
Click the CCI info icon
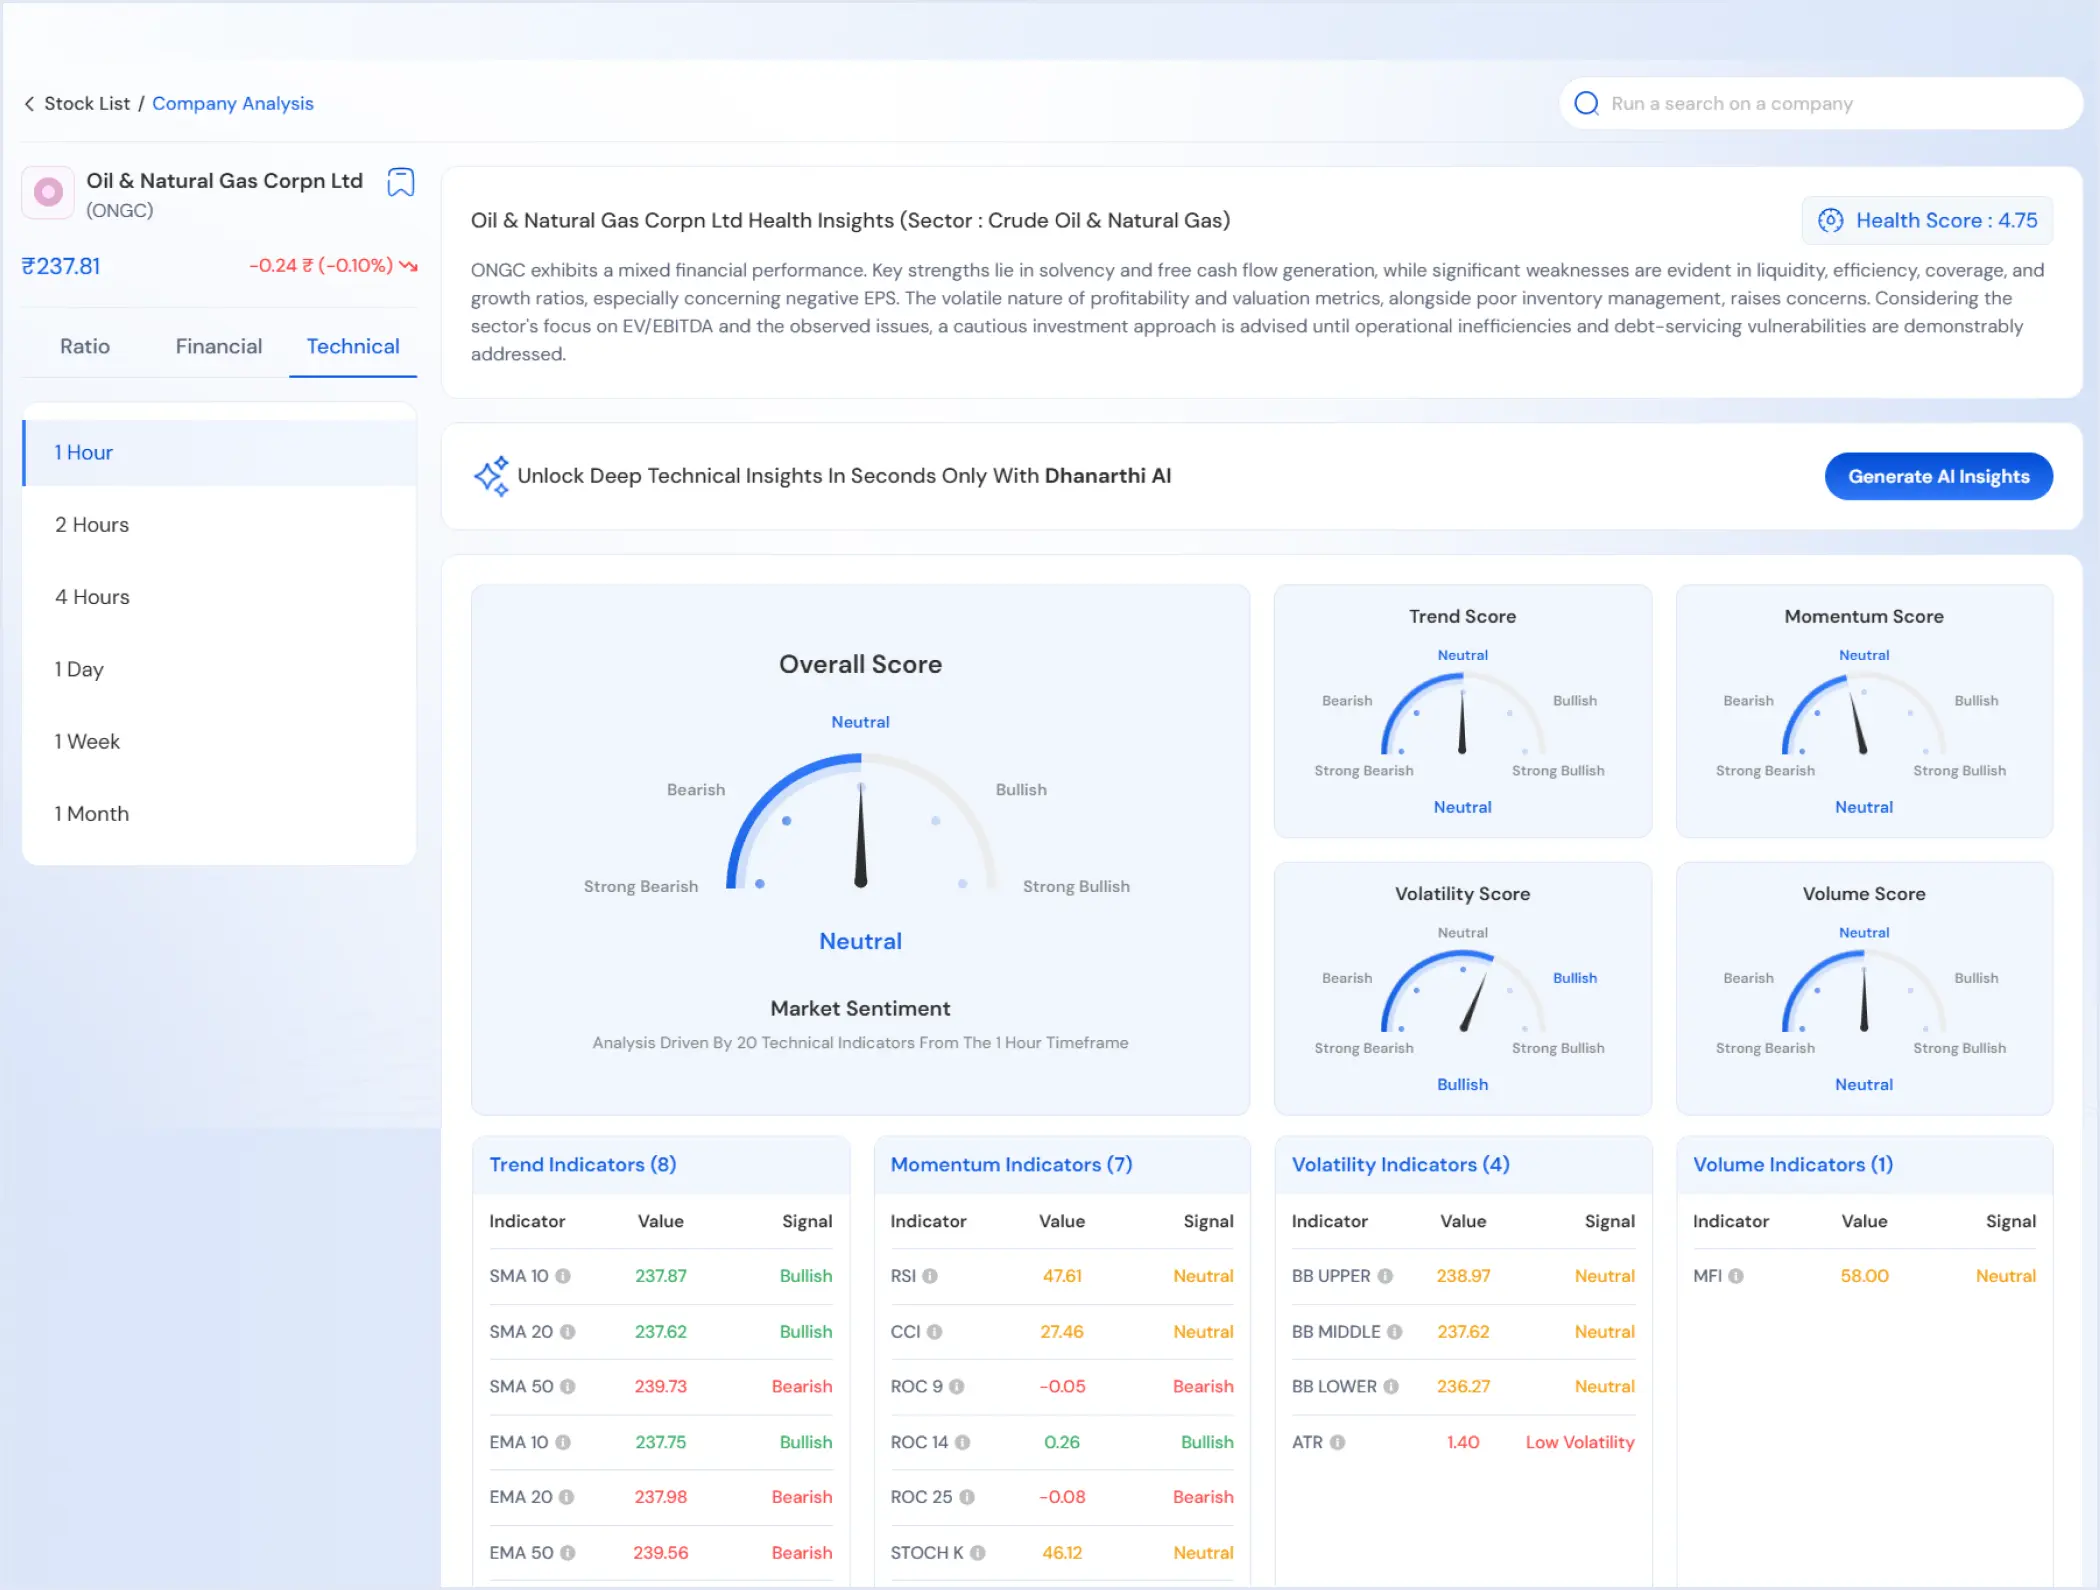[934, 1332]
